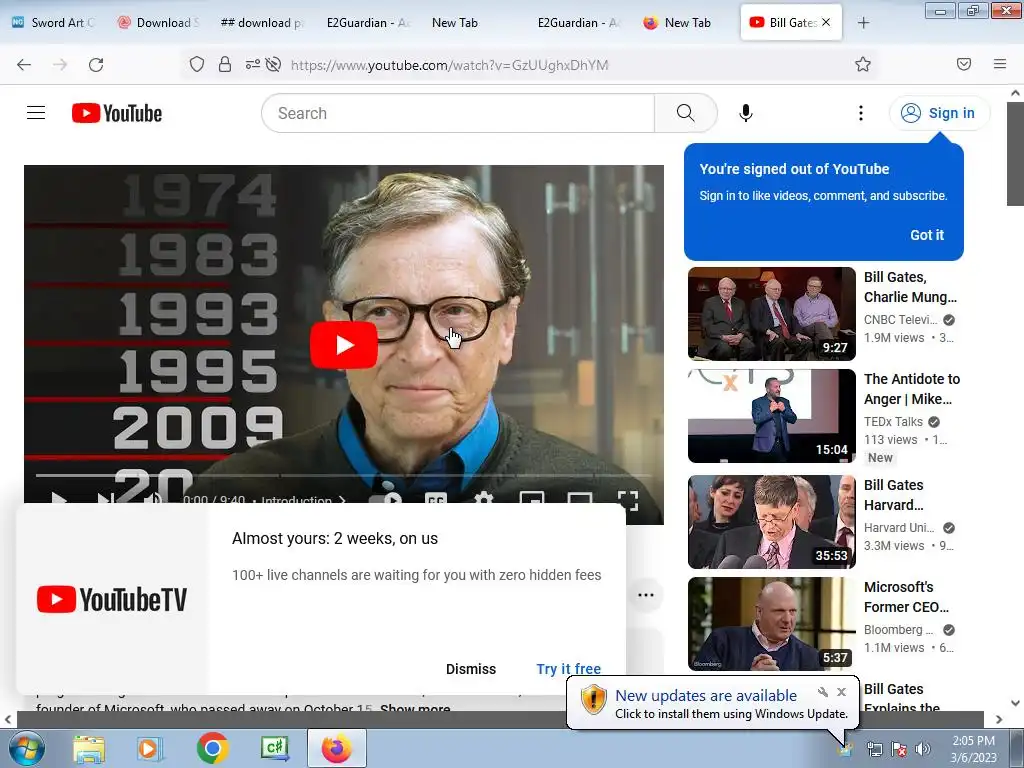The height and width of the screenshot is (768, 1024).
Task: Focus the YouTube search field
Action: (458, 113)
